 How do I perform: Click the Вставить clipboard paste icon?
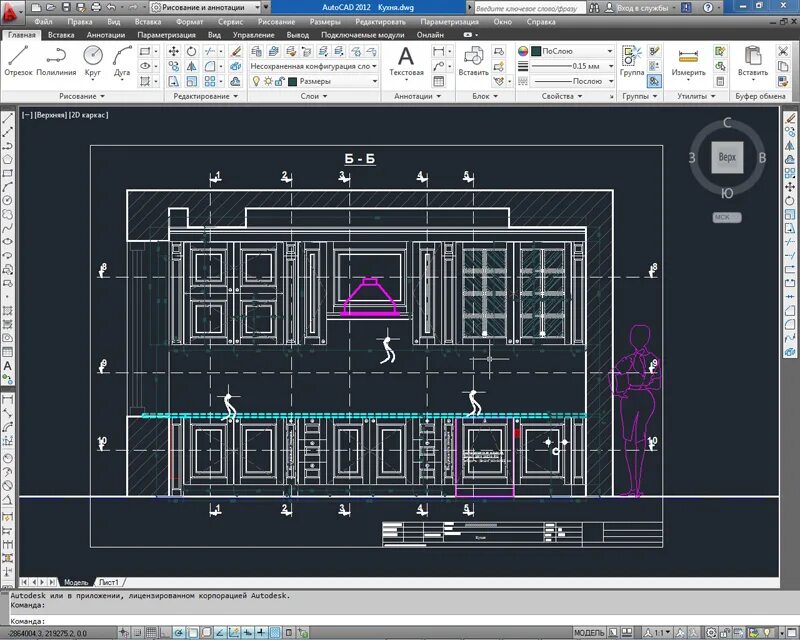(x=753, y=61)
